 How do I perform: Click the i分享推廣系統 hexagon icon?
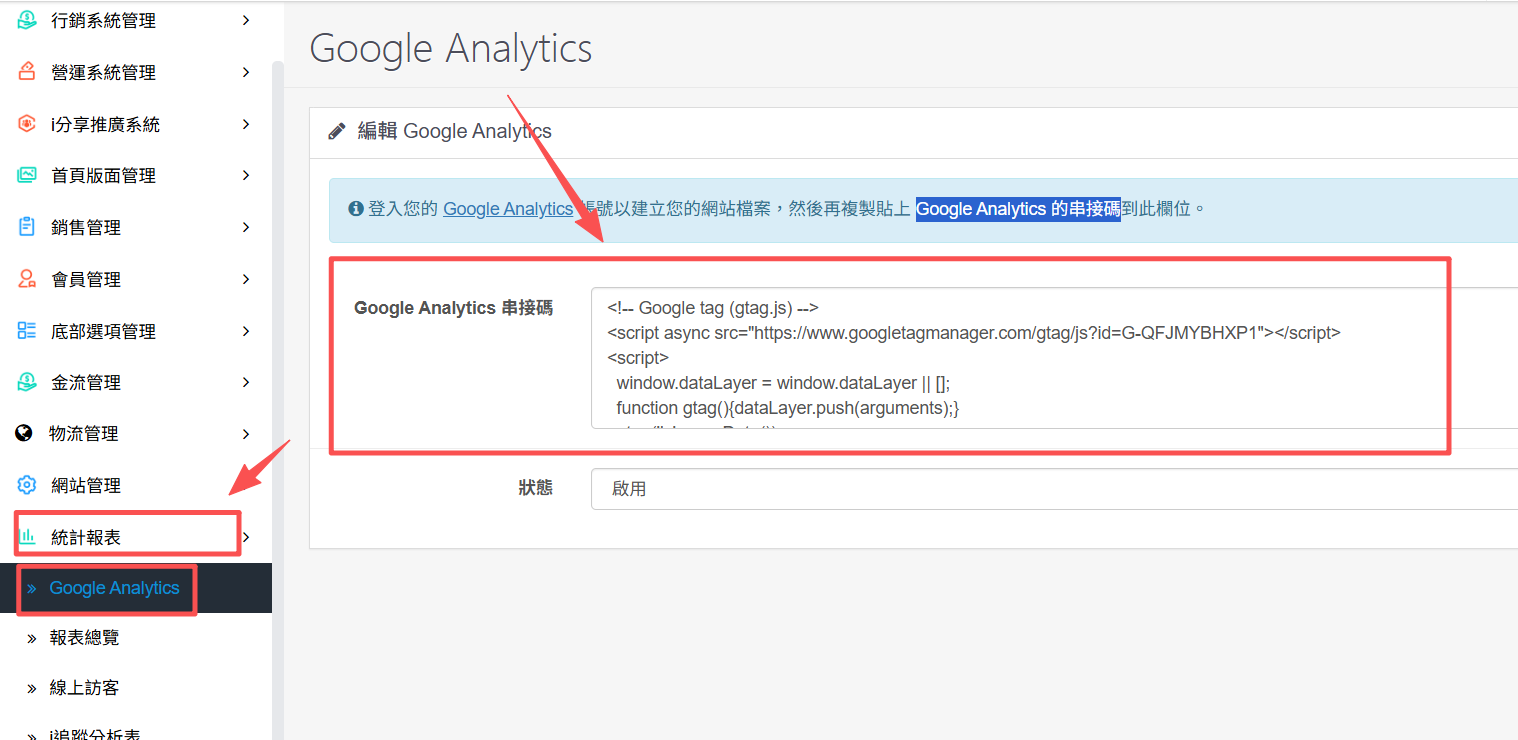(27, 124)
